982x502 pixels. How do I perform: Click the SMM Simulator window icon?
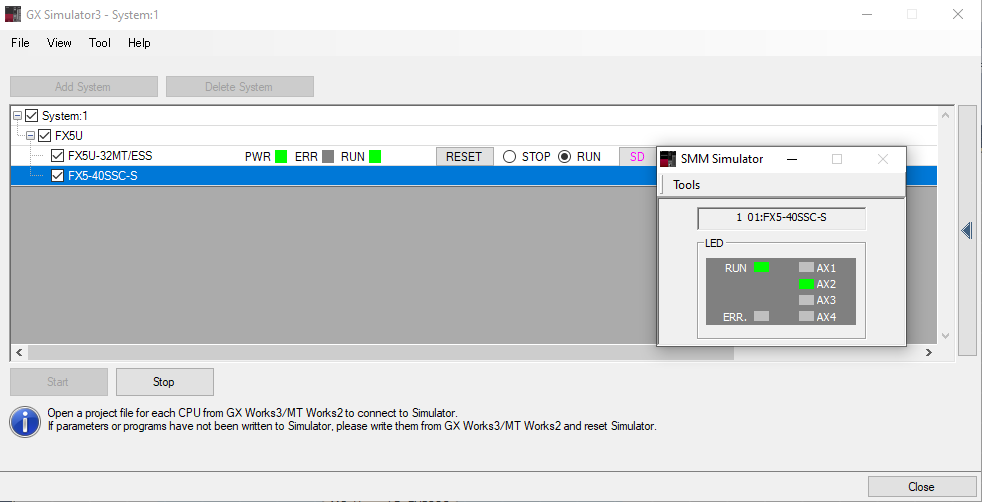668,159
